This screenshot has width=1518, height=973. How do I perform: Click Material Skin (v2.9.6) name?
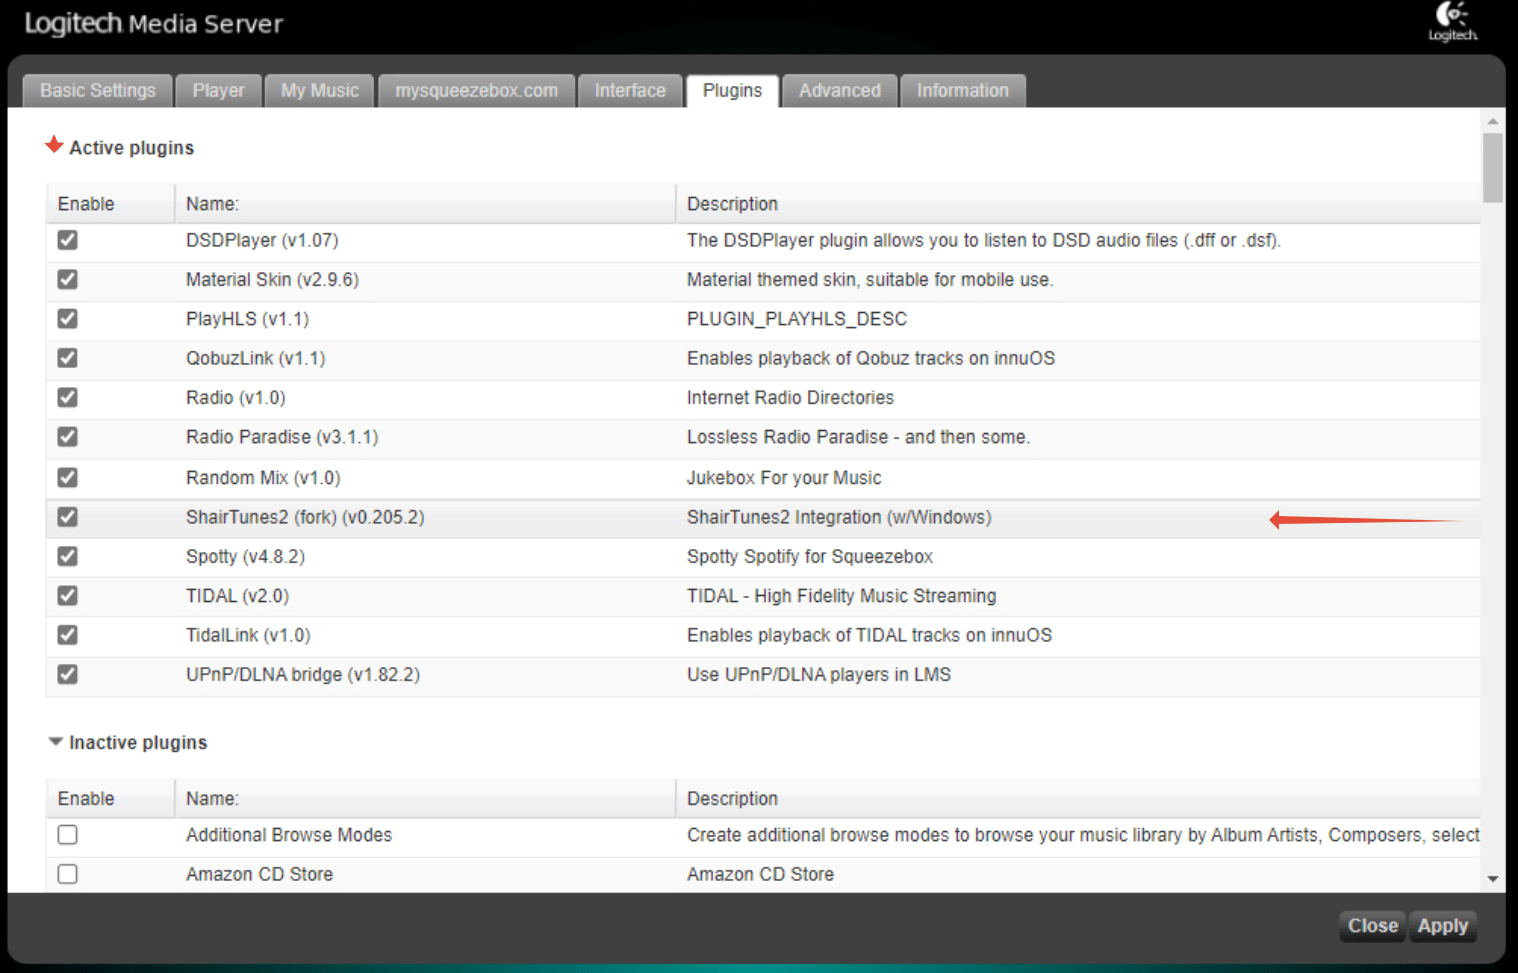tap(272, 279)
